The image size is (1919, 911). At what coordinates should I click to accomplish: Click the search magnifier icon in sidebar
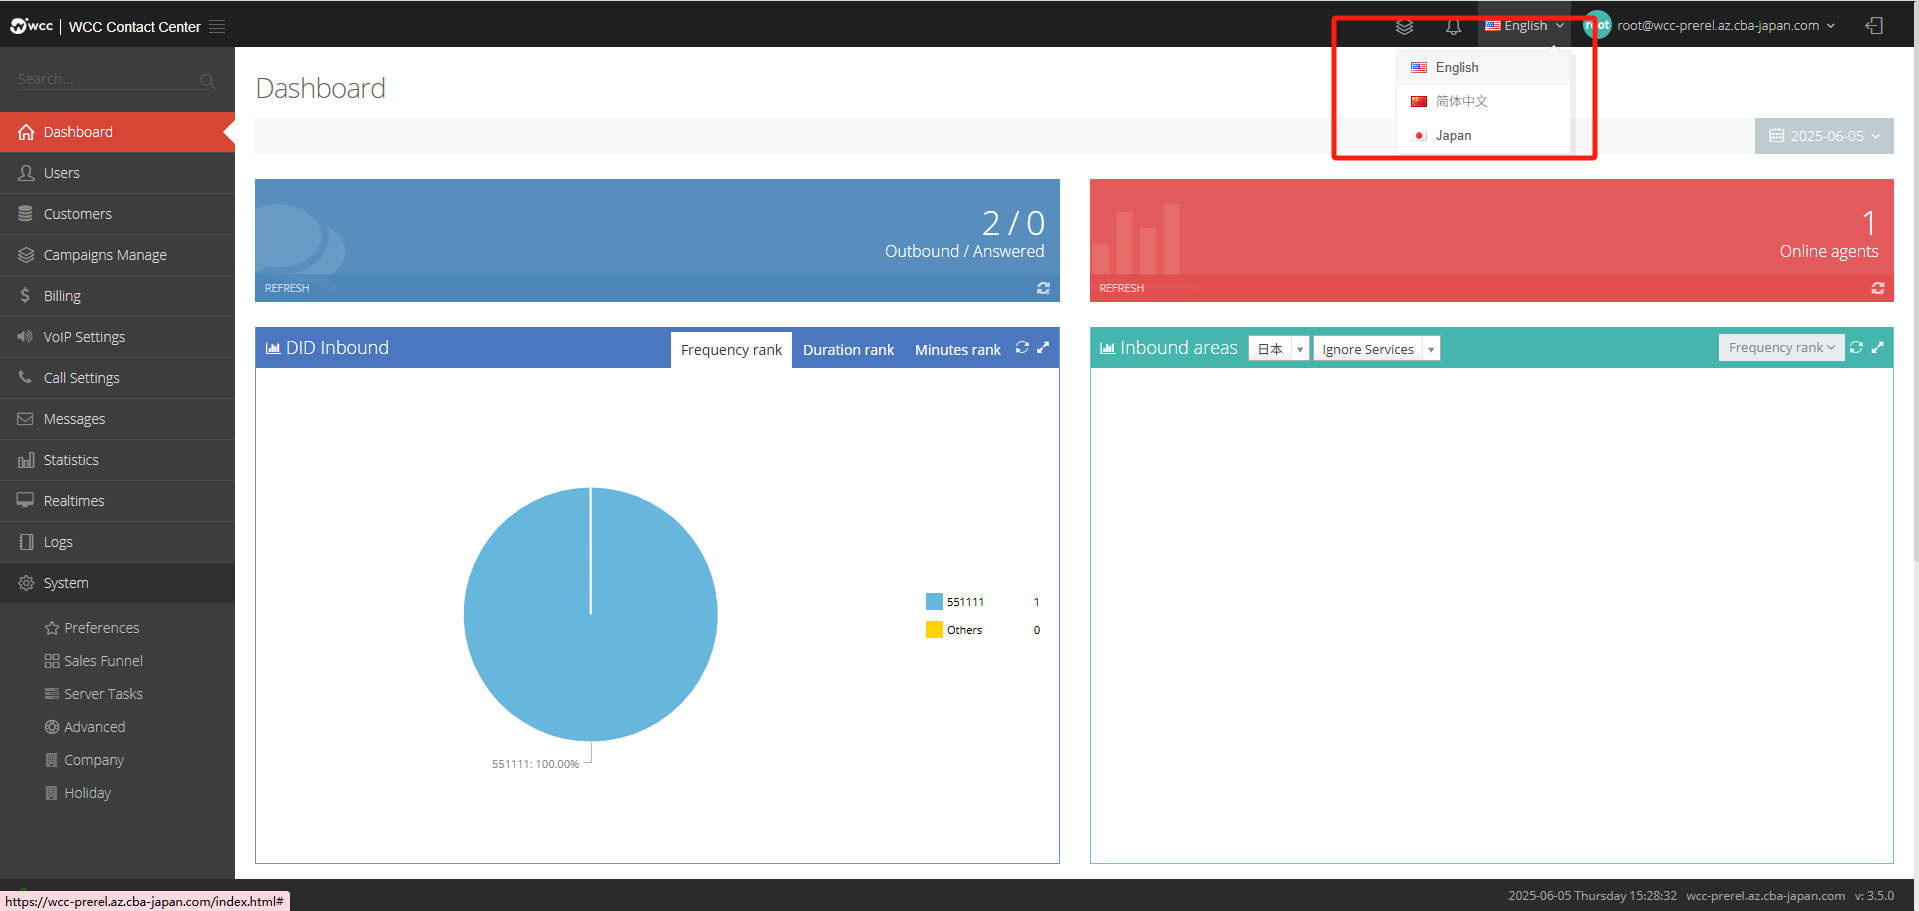[x=207, y=81]
